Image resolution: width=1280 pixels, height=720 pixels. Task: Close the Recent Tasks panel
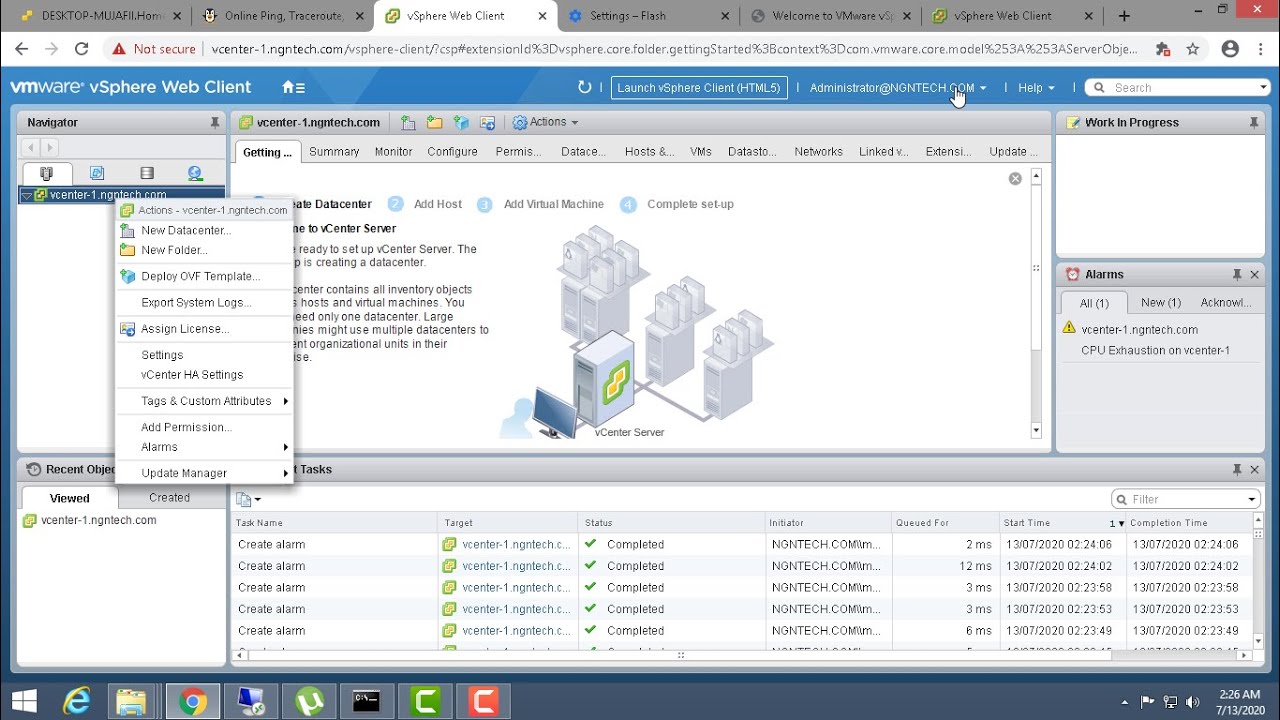1255,469
